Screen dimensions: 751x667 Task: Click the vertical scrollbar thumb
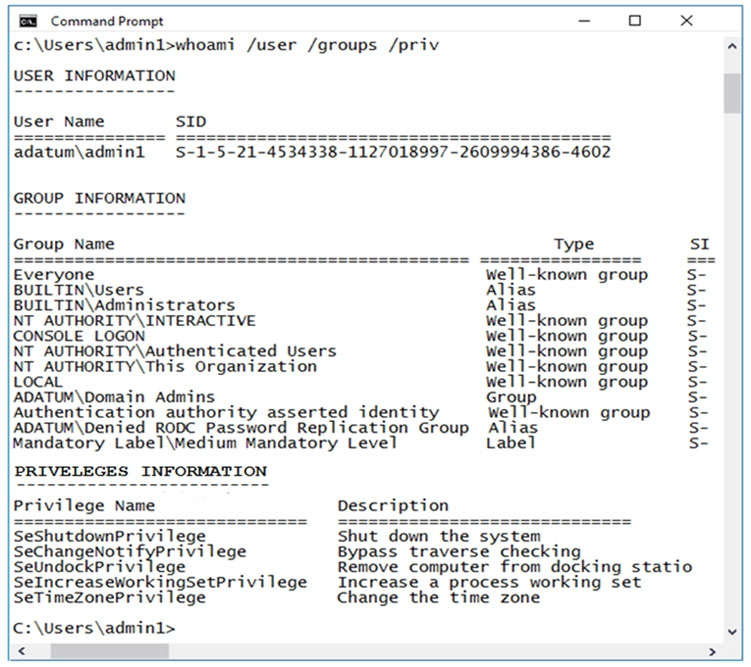(732, 93)
